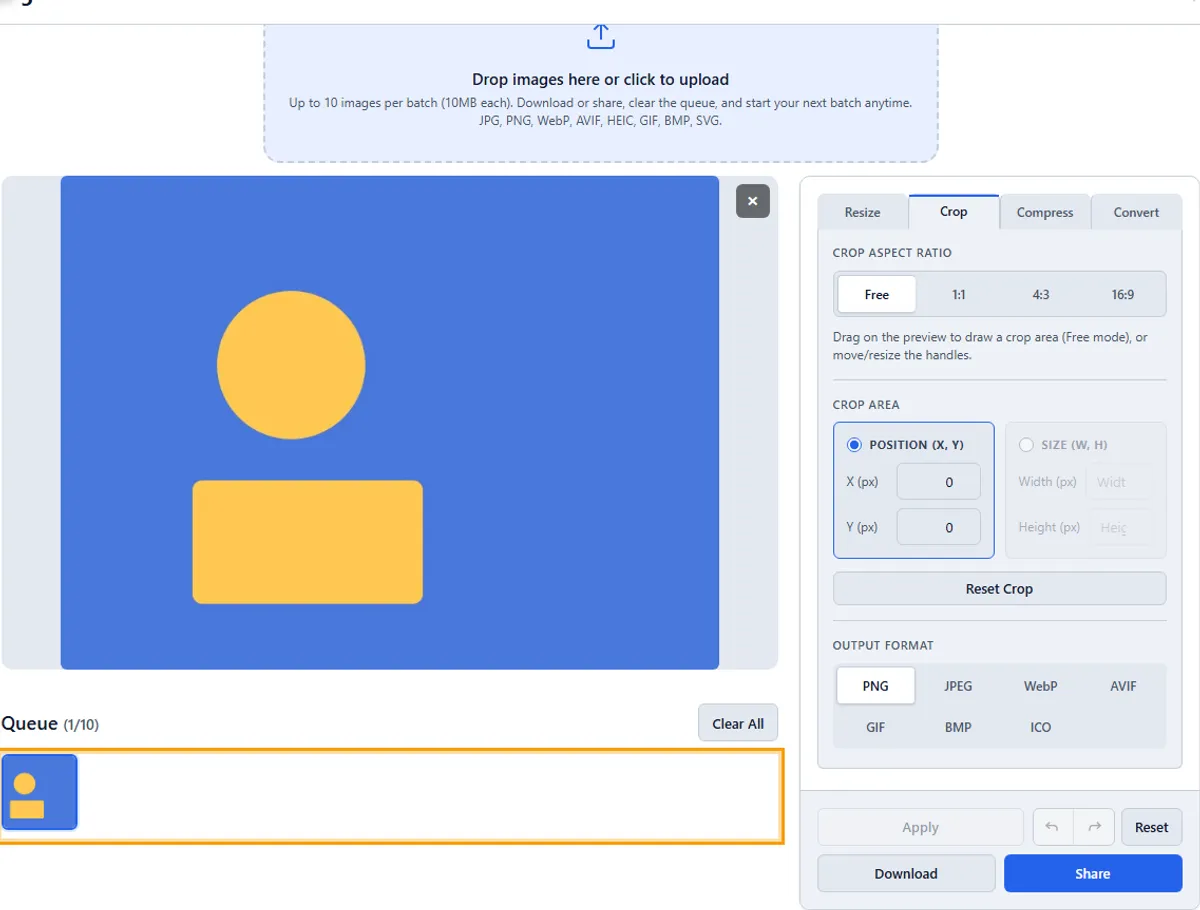Remove image with the X button
This screenshot has height=910, width=1200.
pos(753,201)
